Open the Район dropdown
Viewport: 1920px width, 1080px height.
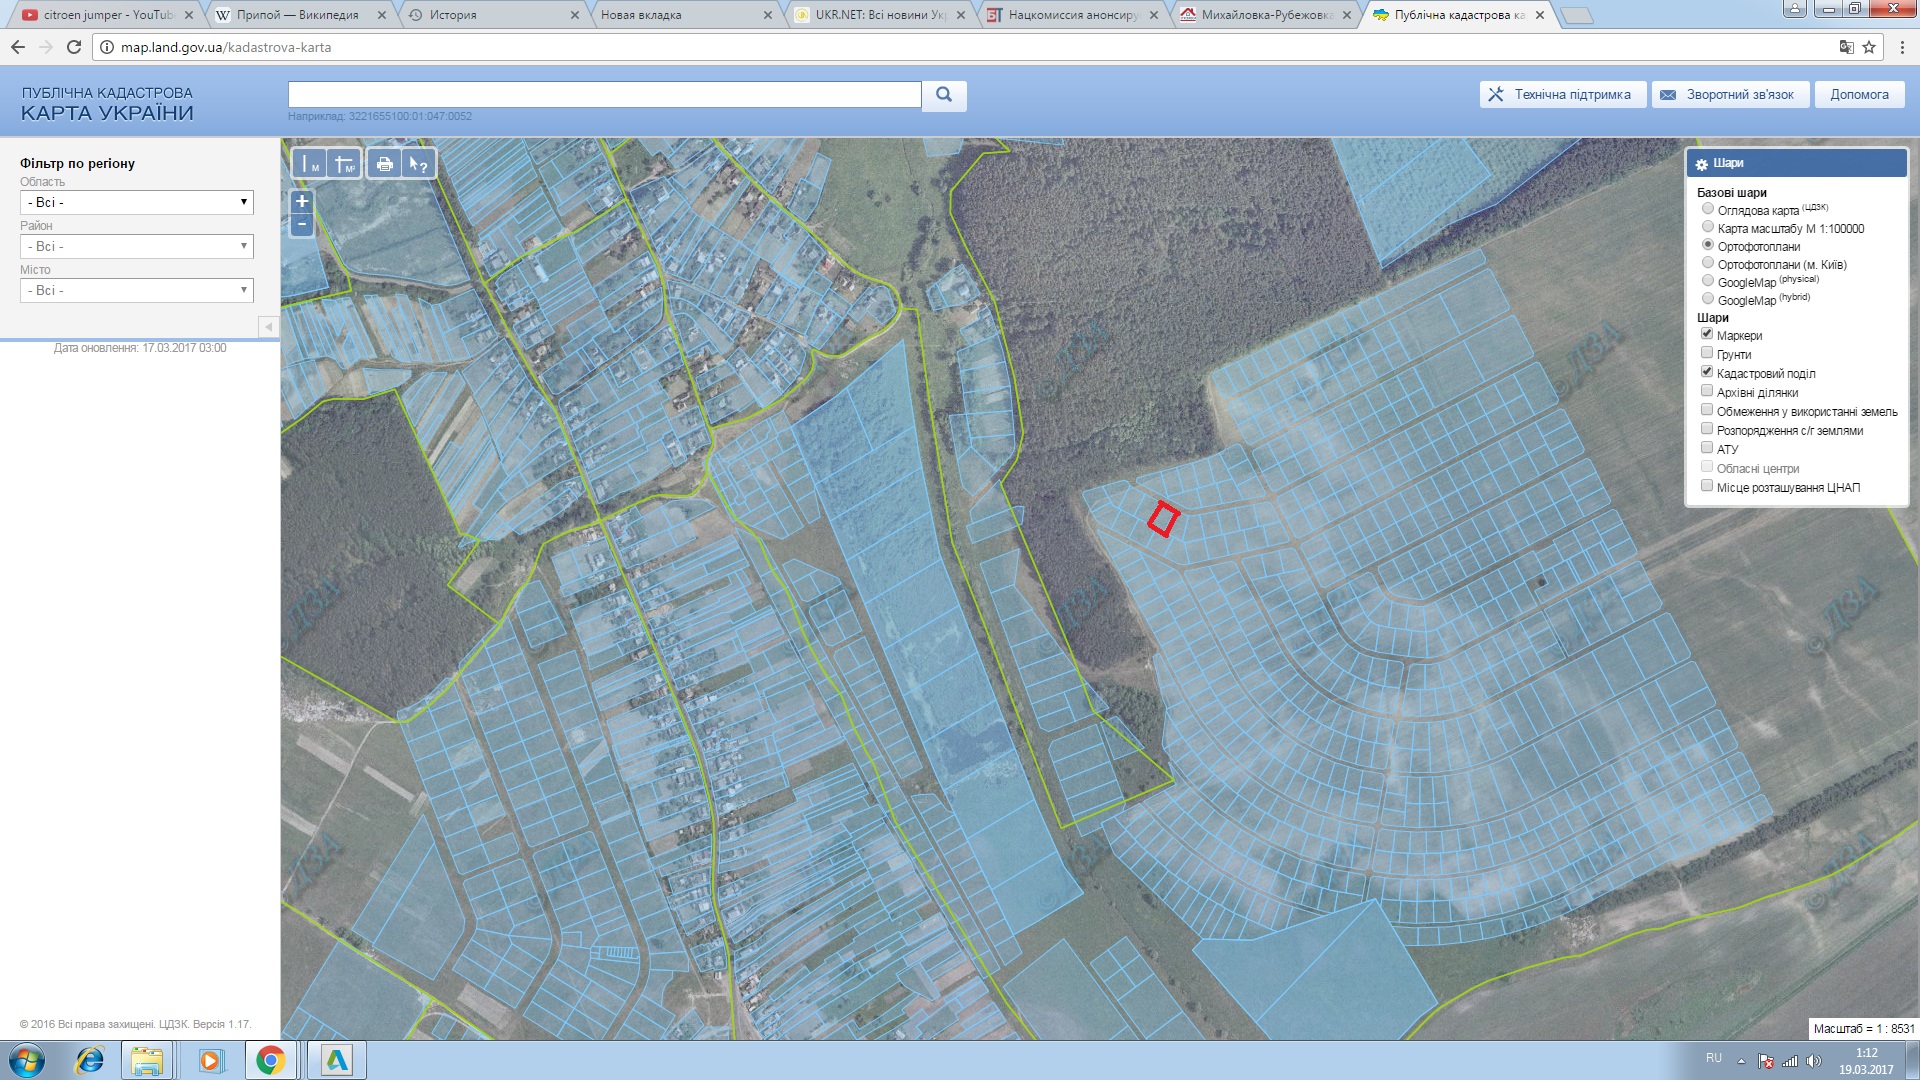tap(137, 246)
